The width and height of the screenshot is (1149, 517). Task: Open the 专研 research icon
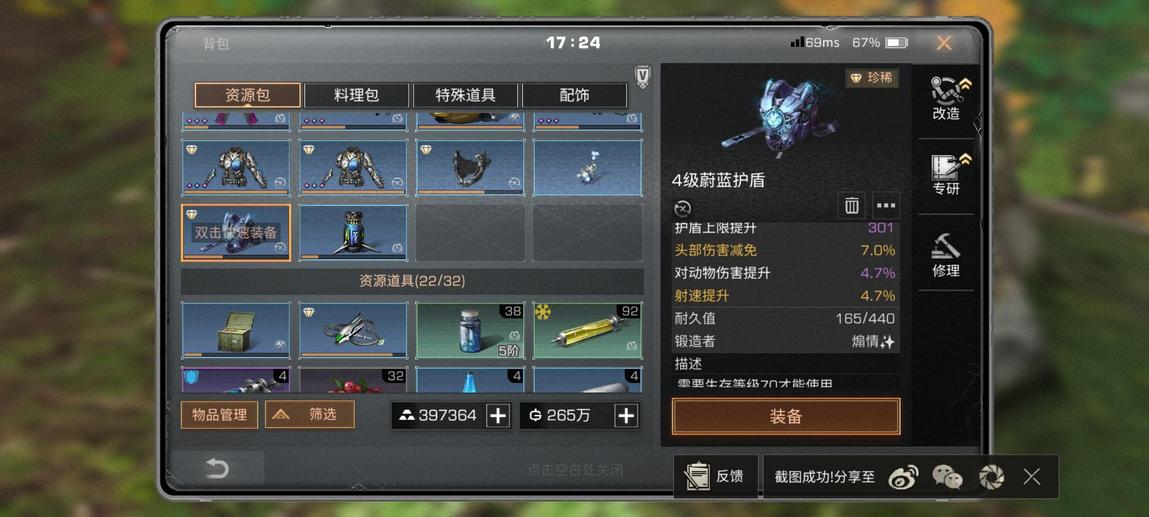tap(946, 175)
